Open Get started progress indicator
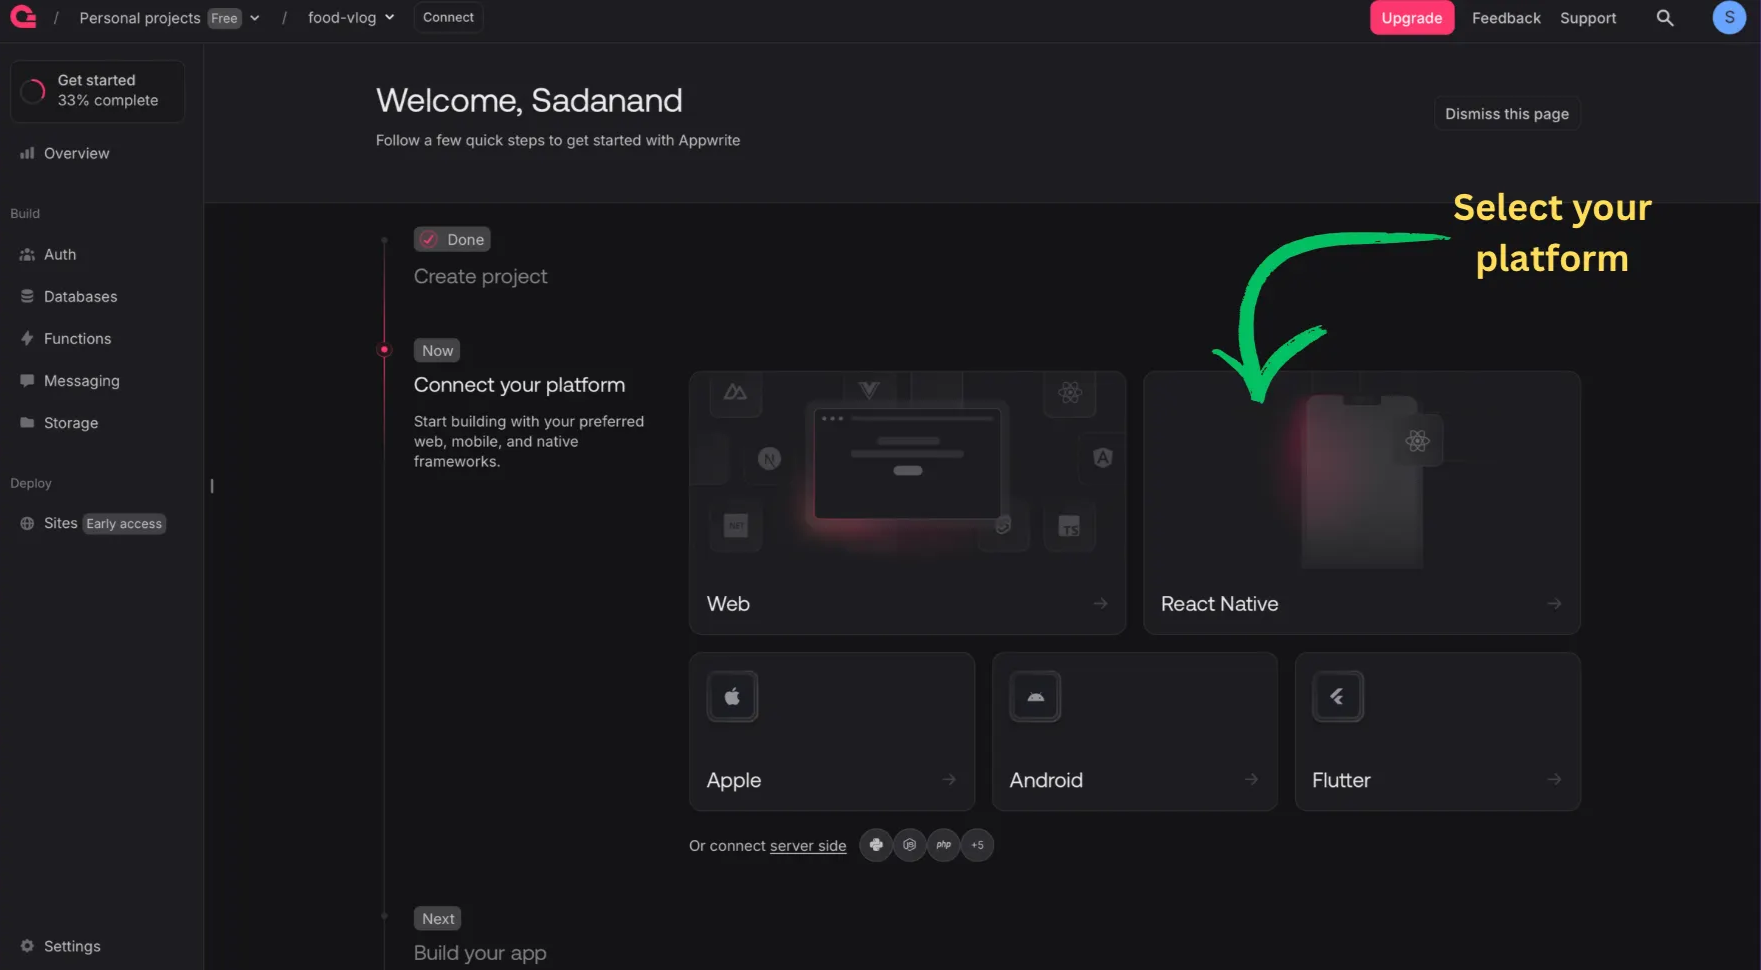This screenshot has height=970, width=1761. (x=97, y=91)
